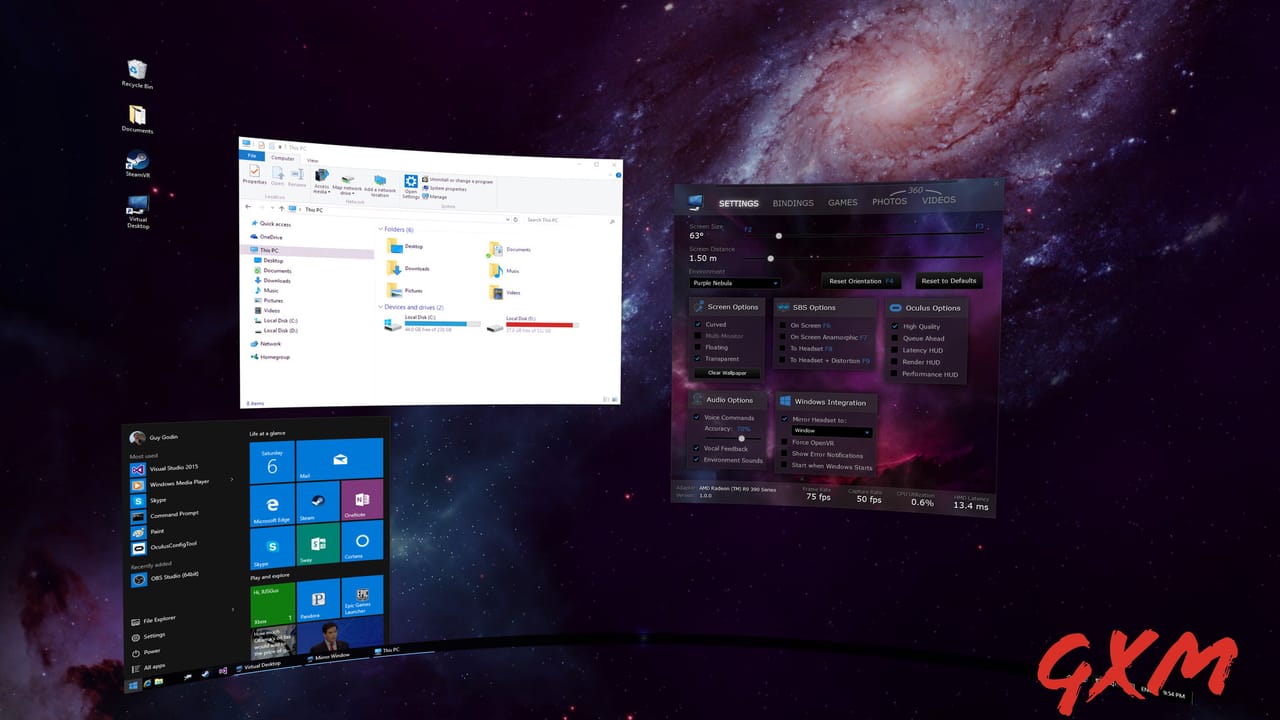Switch to the Photos tab
1280x720 pixels.
click(889, 201)
